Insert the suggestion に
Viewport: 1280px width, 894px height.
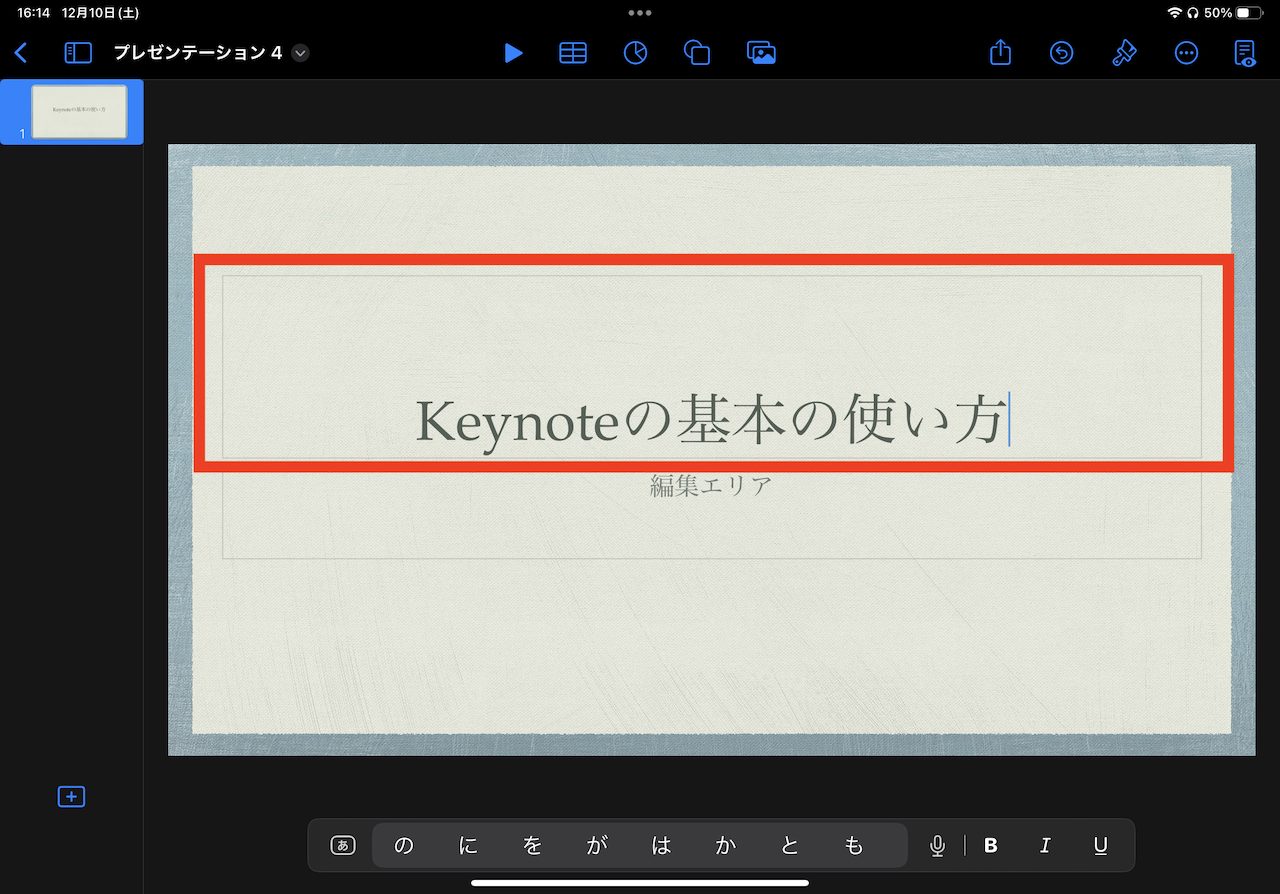pos(468,846)
